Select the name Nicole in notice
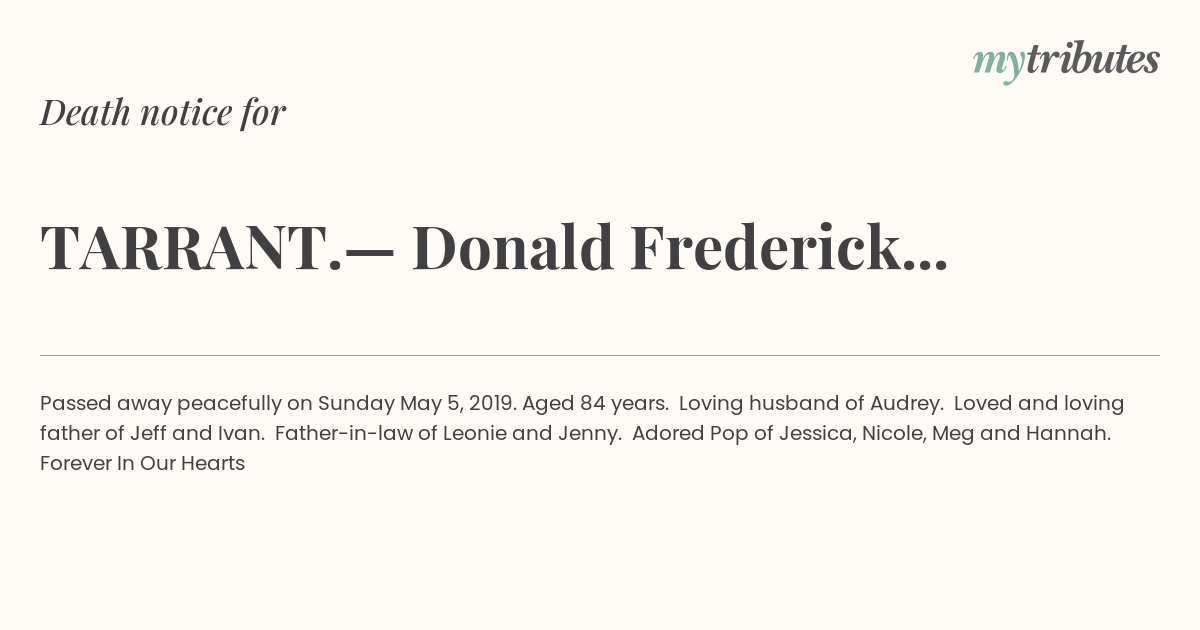 pos(892,434)
